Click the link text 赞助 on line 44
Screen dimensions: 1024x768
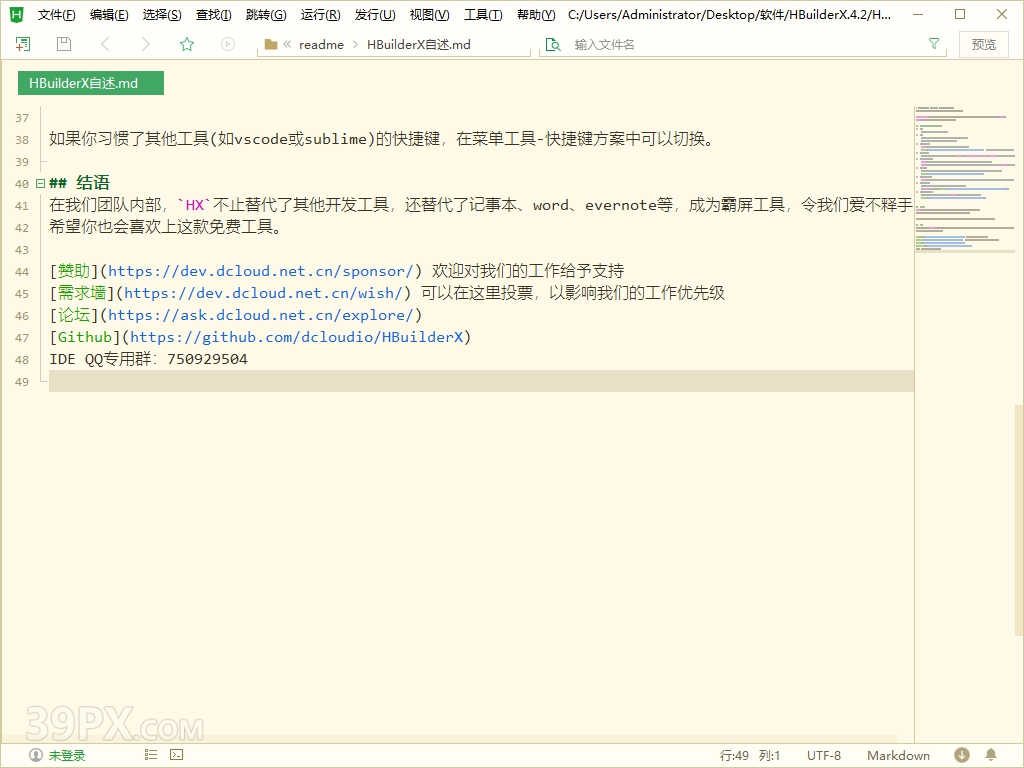(74, 271)
